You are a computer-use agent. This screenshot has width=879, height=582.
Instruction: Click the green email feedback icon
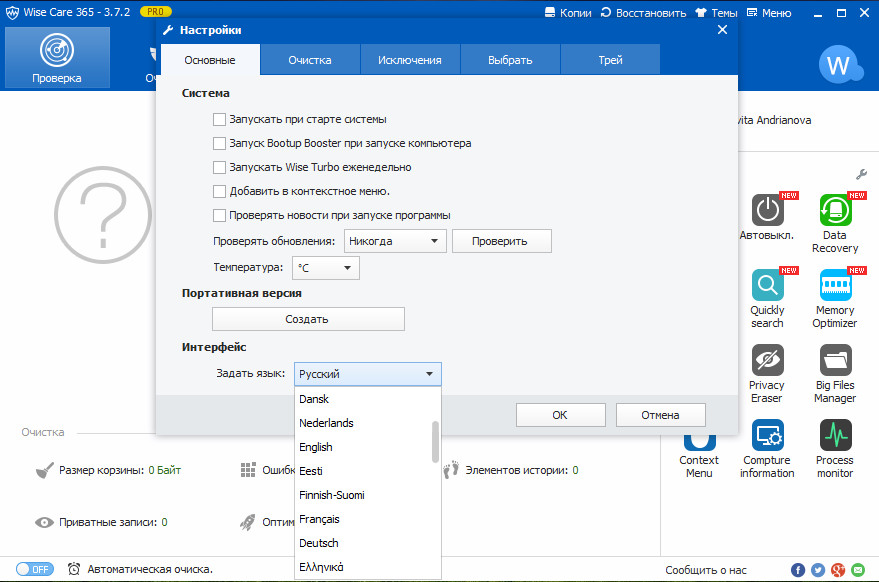[858, 570]
